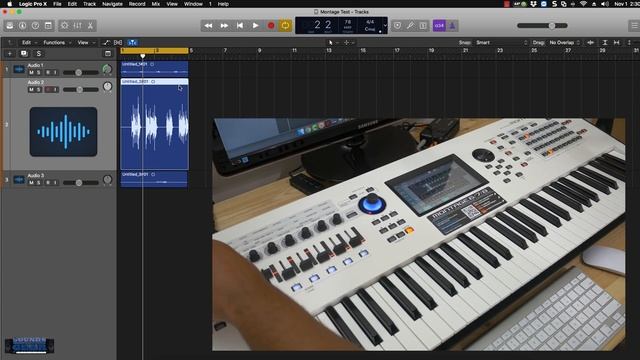Image resolution: width=640 pixels, height=360 pixels.
Task: Open the Library button in the control bar
Action: [x=9, y=26]
